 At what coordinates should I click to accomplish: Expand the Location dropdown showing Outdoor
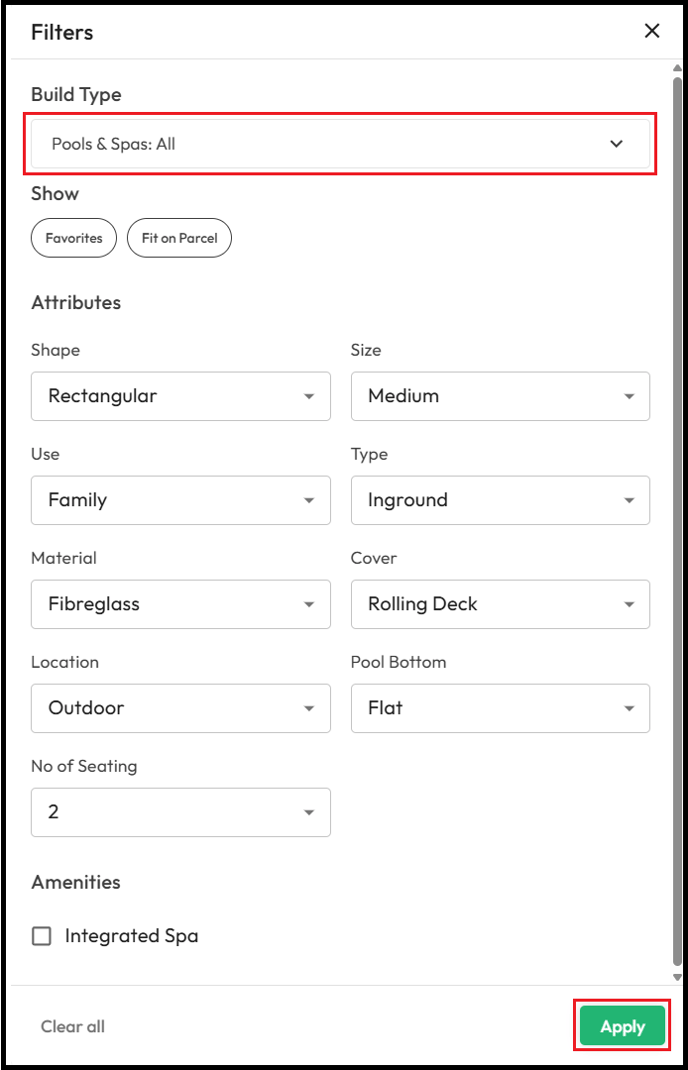(181, 708)
